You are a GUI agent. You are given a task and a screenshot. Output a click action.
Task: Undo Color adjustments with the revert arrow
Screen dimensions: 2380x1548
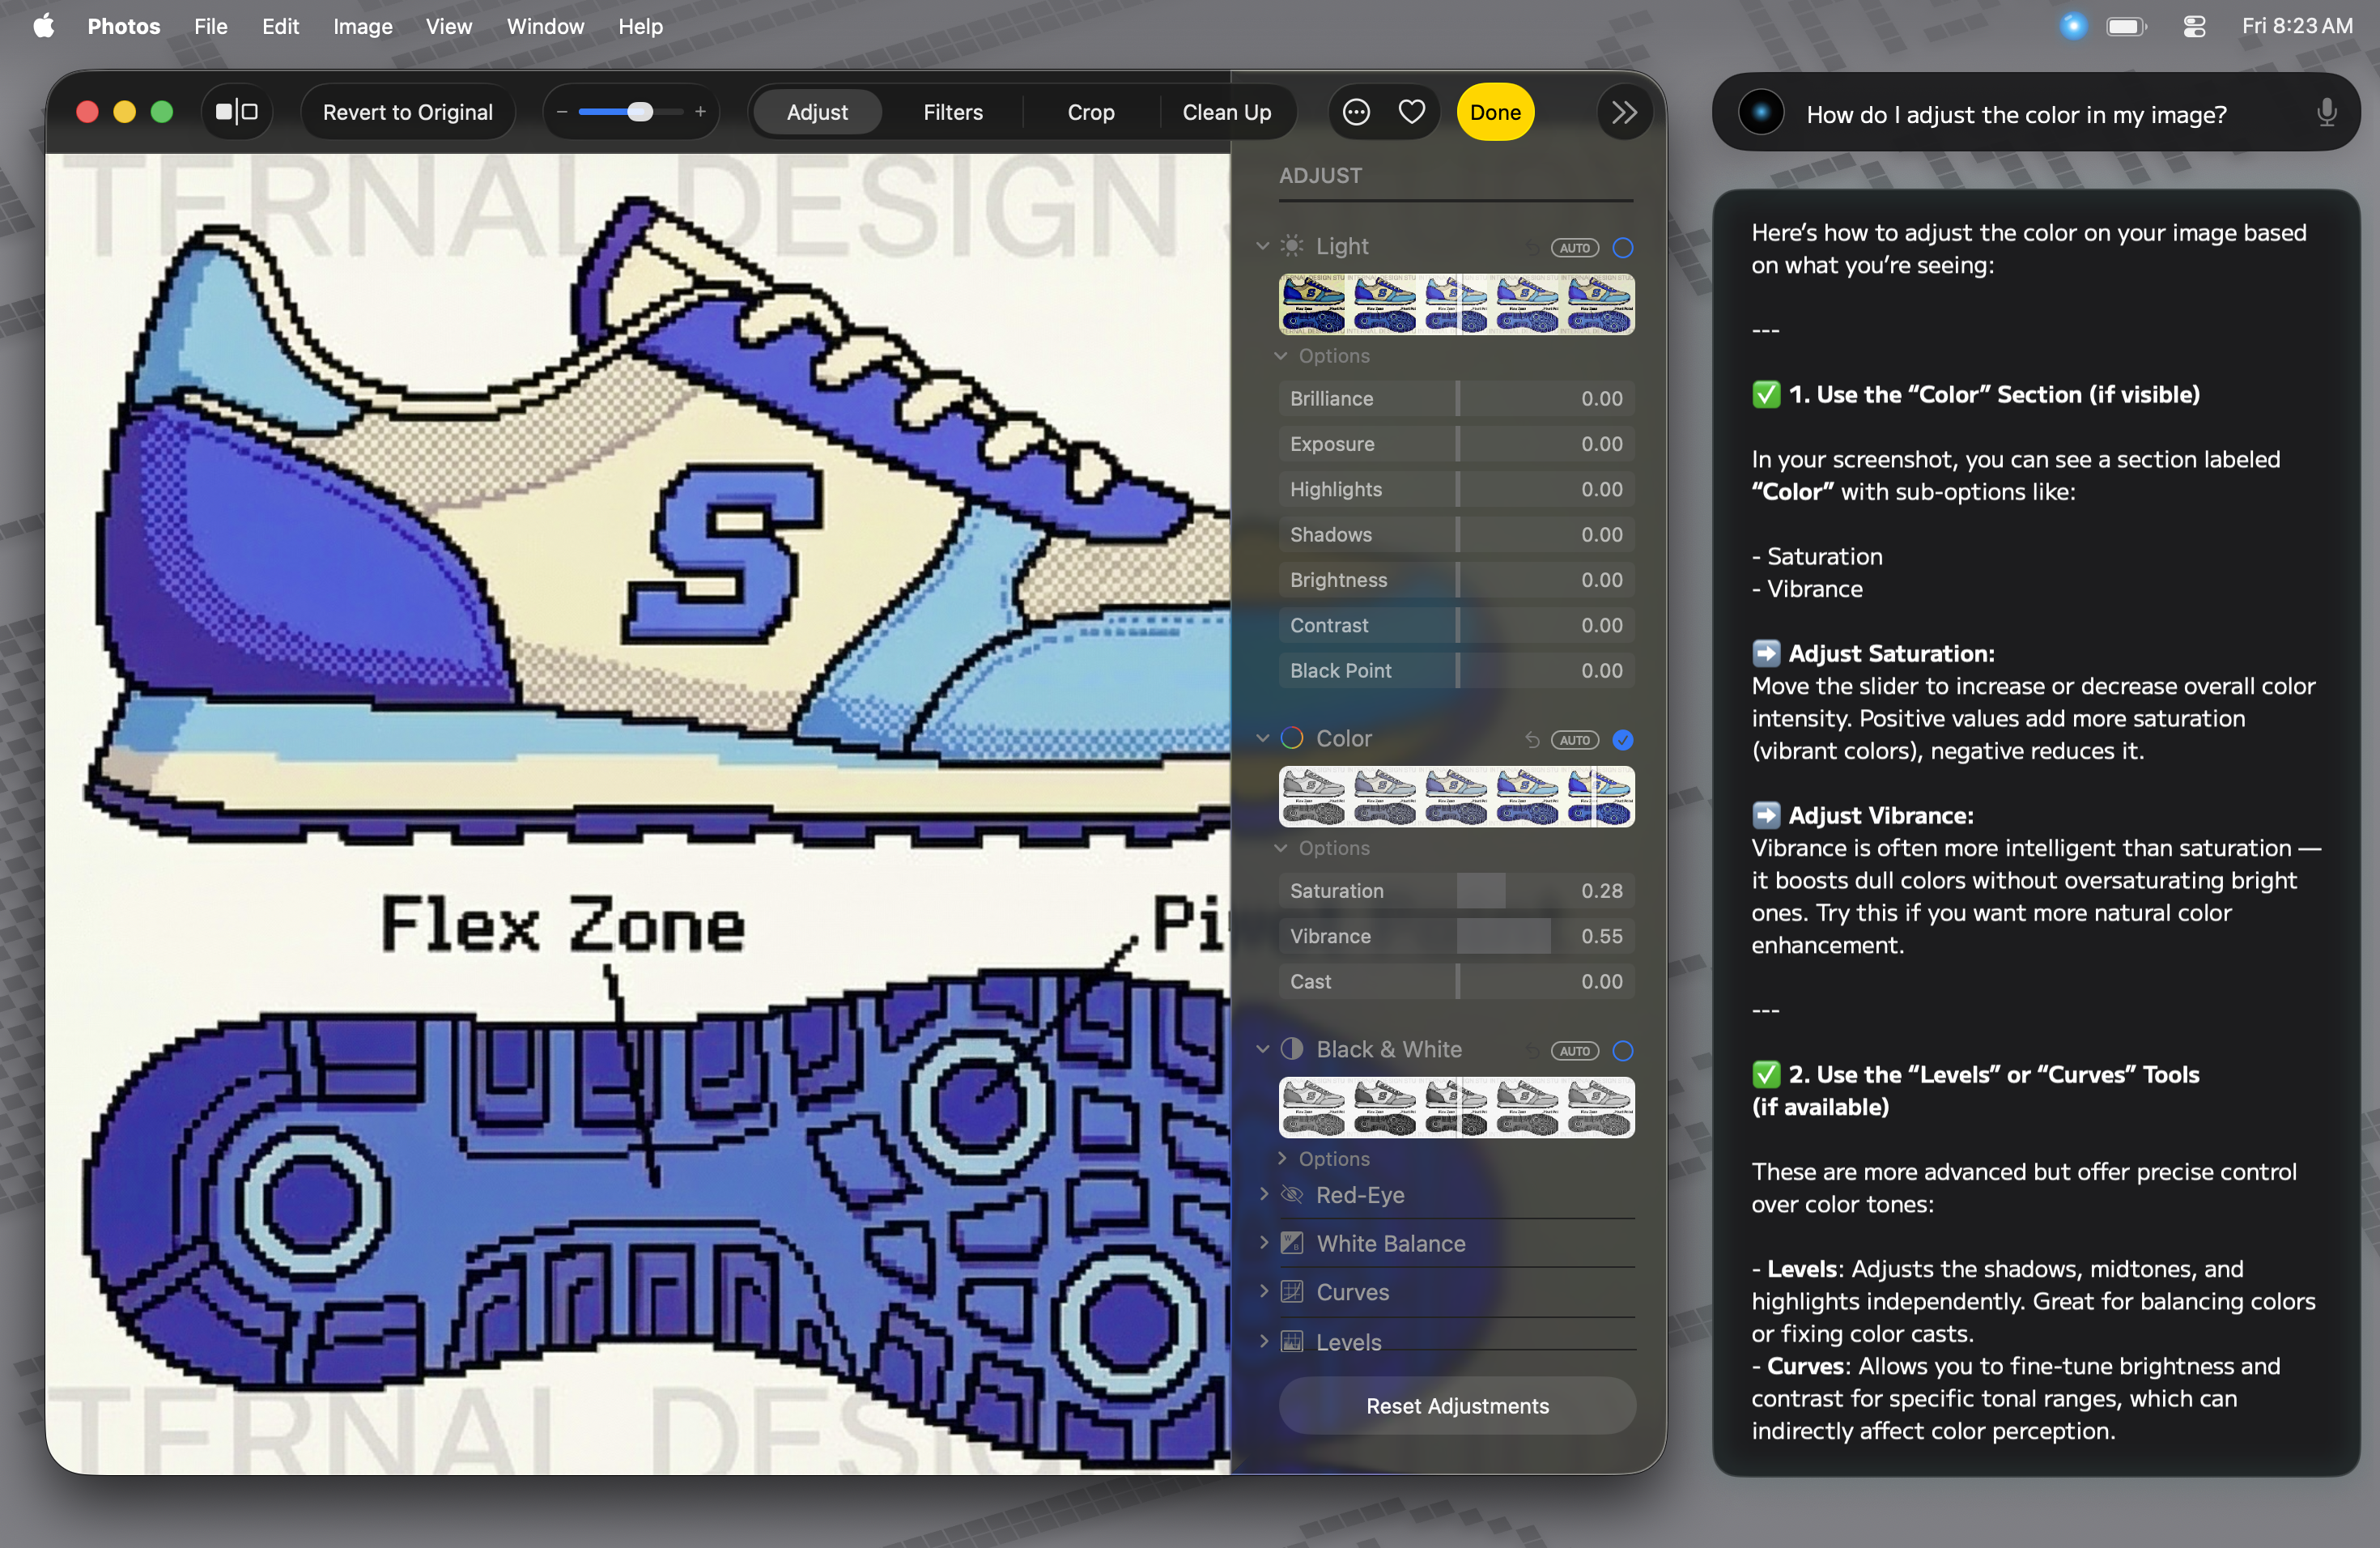pos(1532,740)
